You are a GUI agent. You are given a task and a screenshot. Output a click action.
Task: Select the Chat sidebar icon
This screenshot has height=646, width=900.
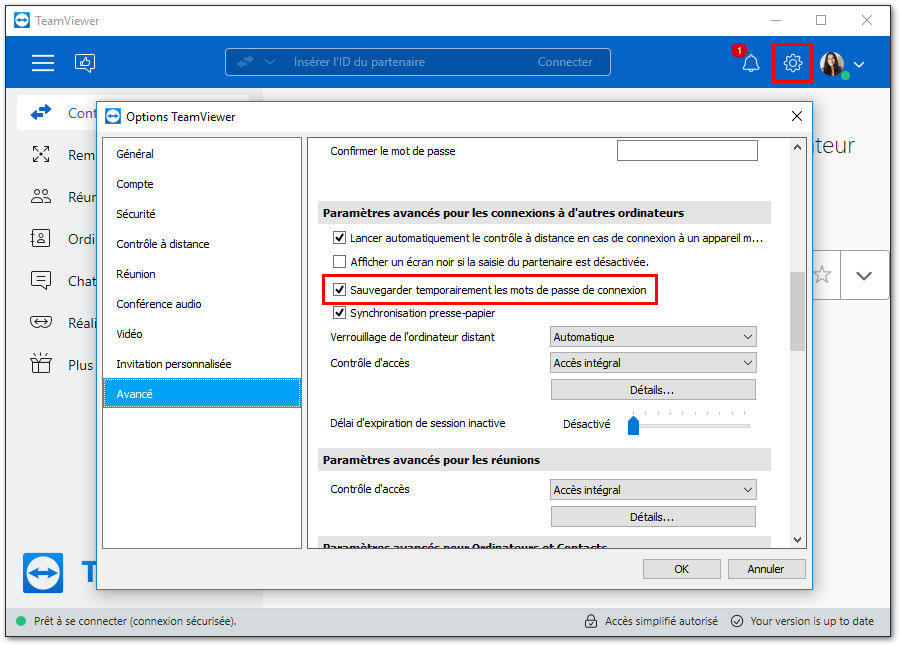(x=41, y=280)
